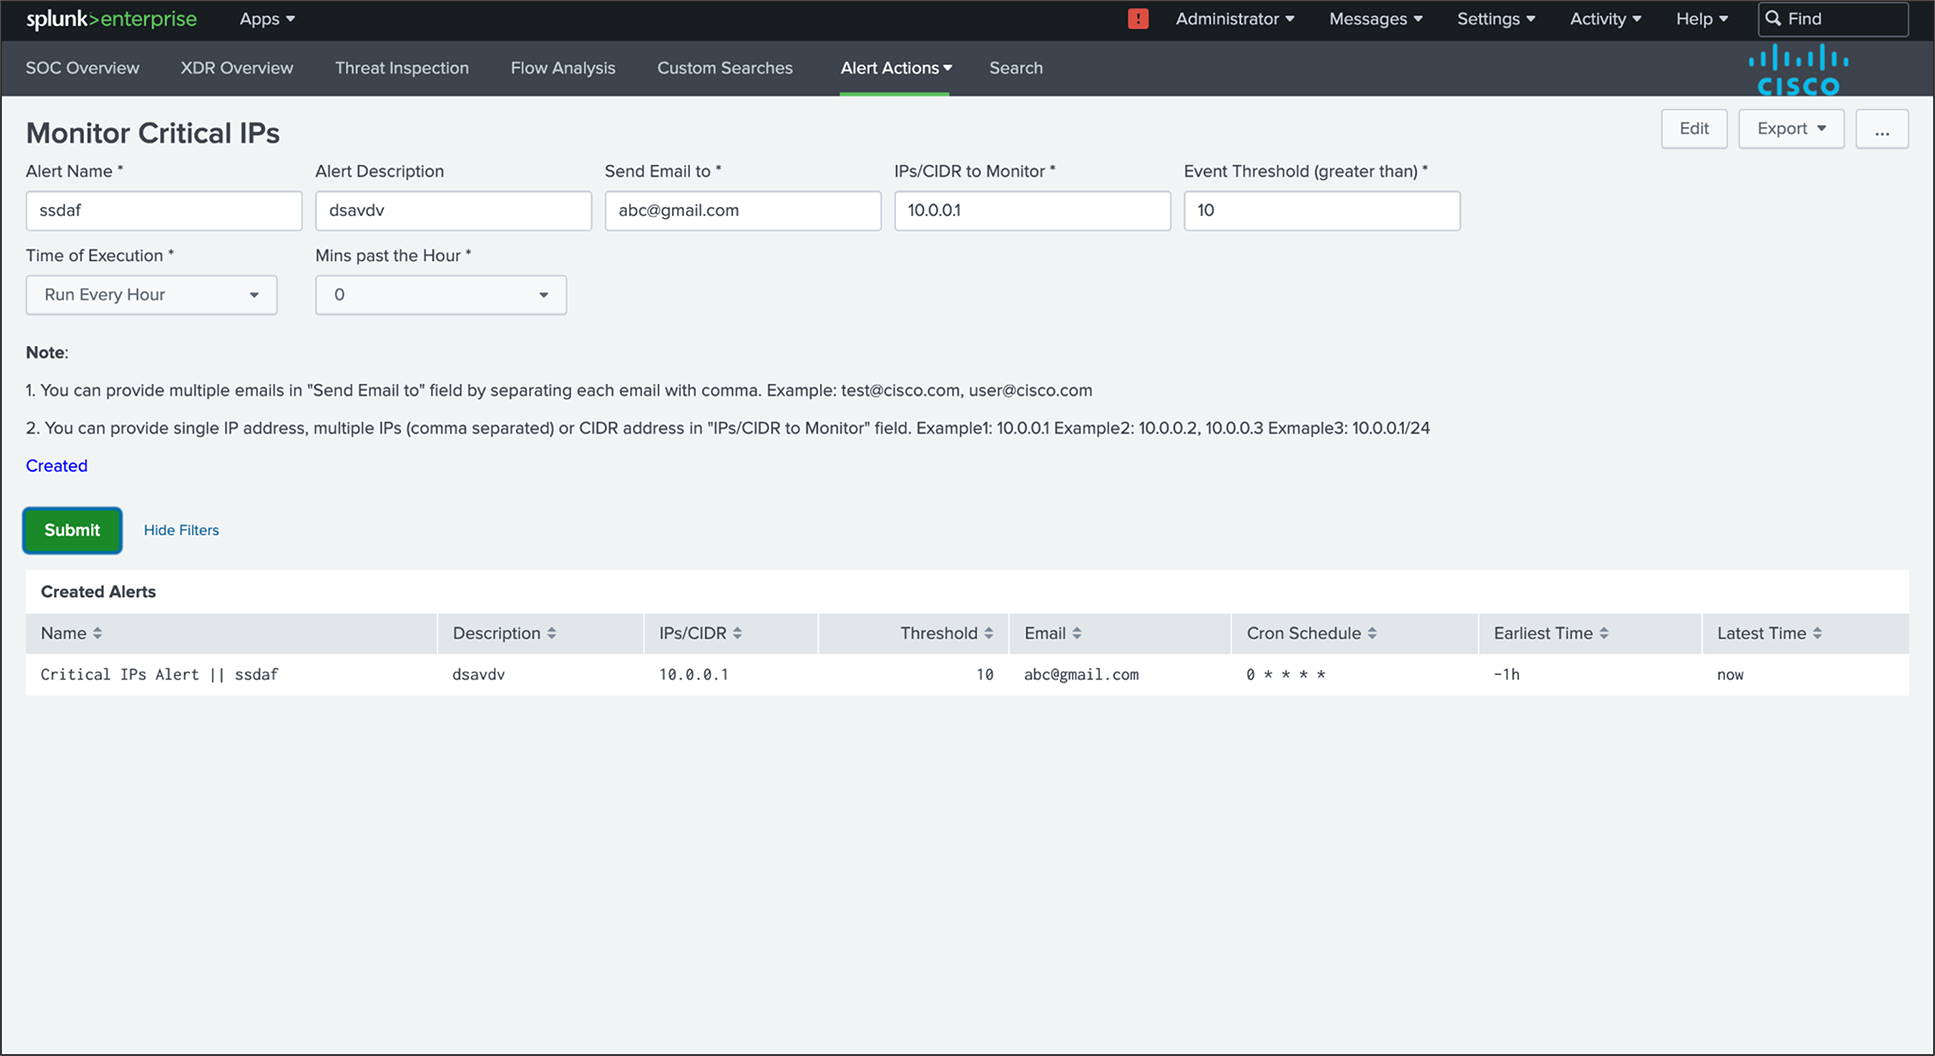Switch to XDR Overview tab
The width and height of the screenshot is (1935, 1056).
coord(237,68)
